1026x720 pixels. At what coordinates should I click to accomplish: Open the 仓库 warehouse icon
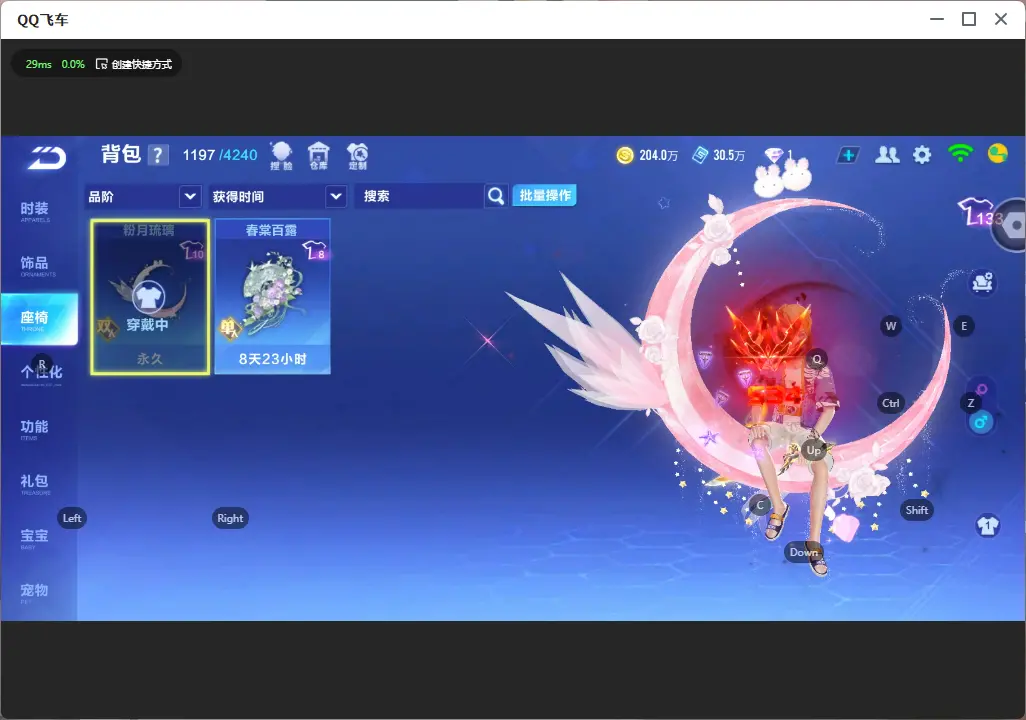coord(319,156)
